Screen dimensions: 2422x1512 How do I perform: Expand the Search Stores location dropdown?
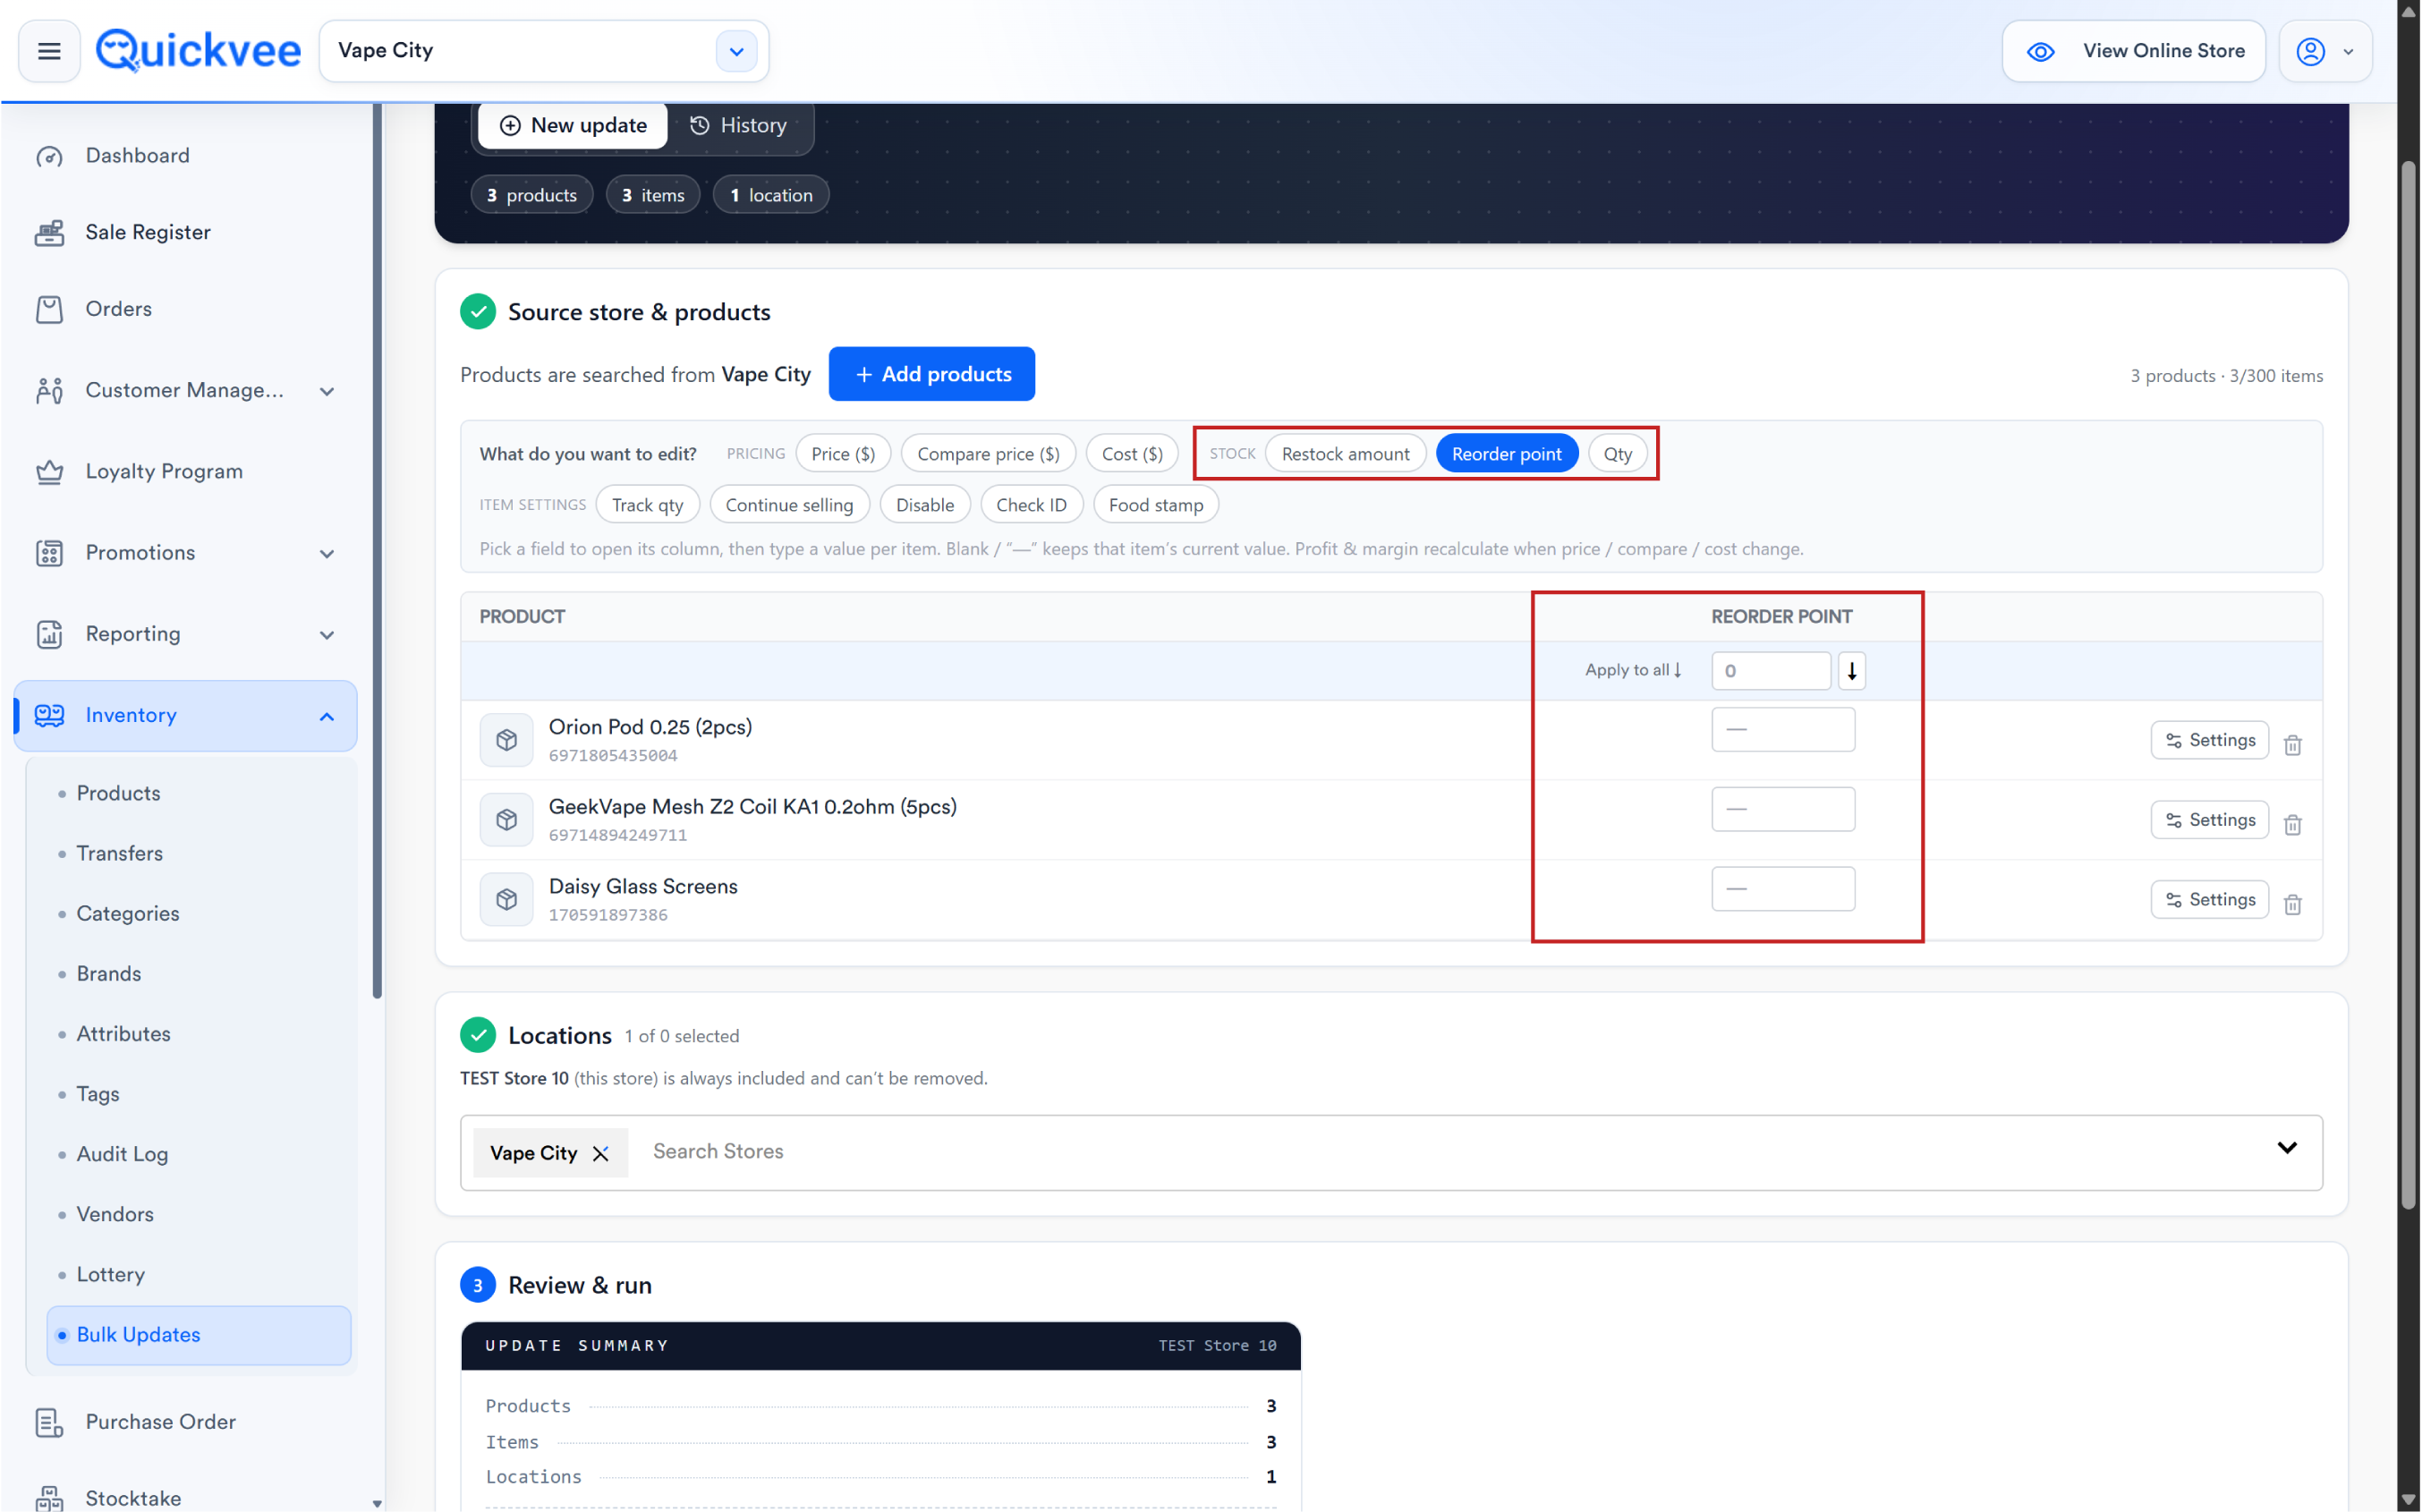coord(2286,1148)
